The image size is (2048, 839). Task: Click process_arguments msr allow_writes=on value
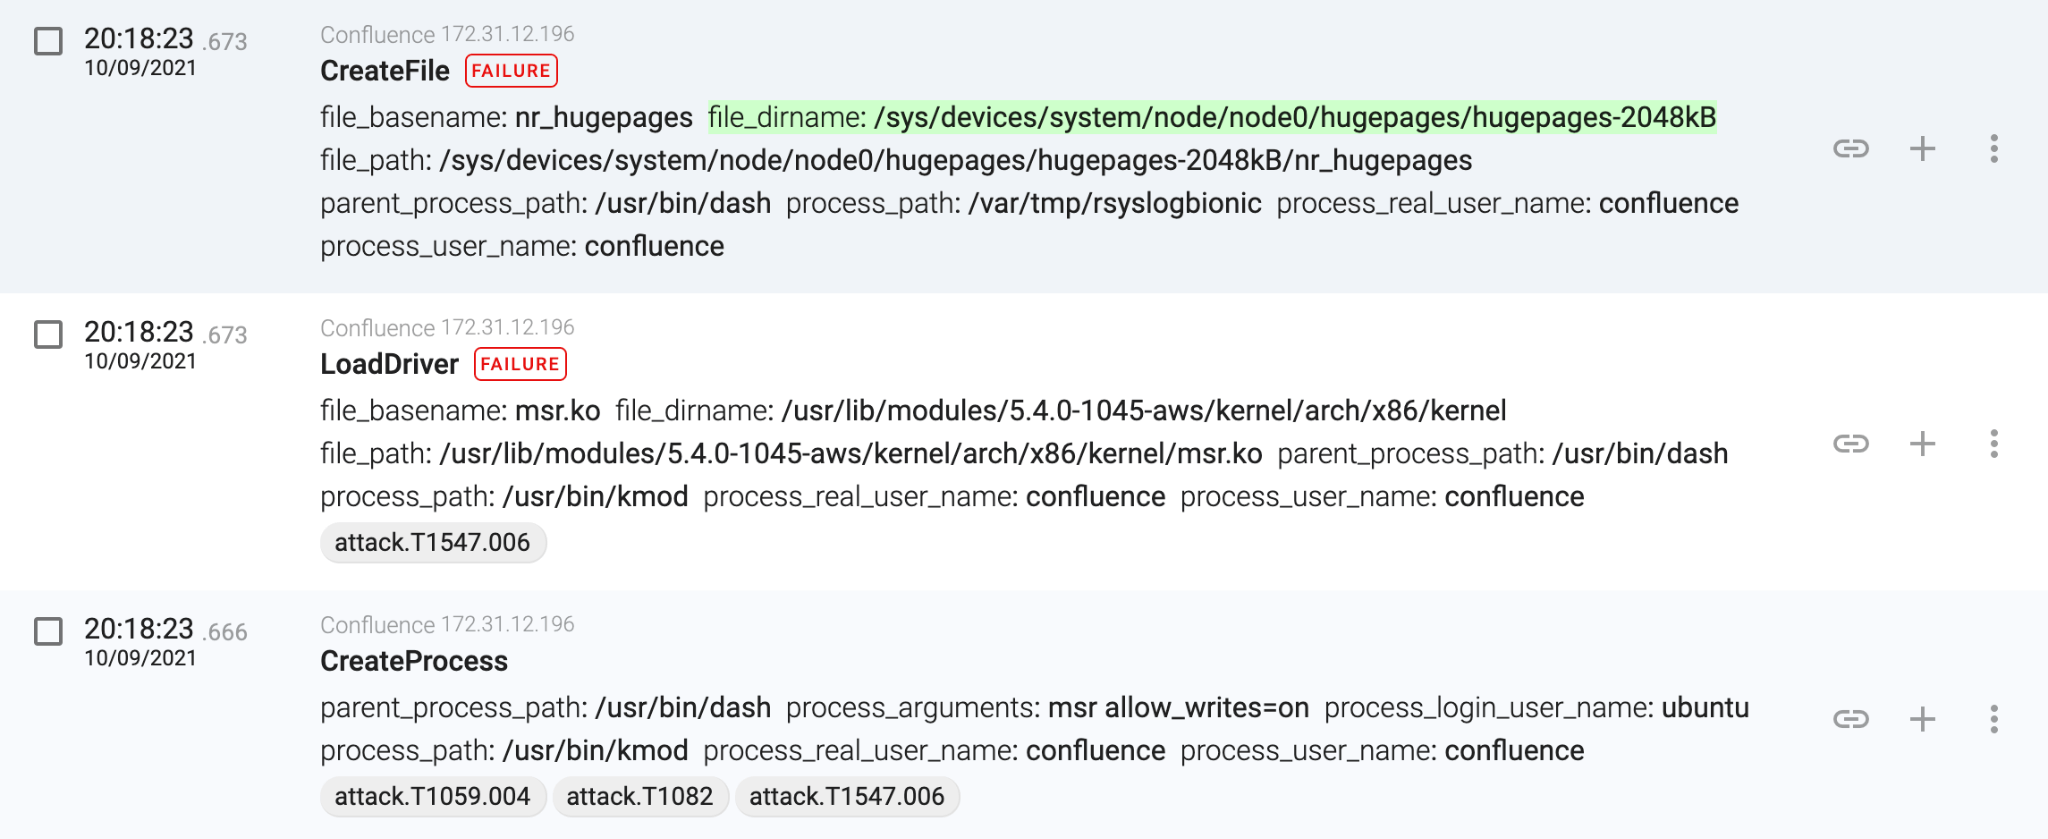(x=1178, y=708)
